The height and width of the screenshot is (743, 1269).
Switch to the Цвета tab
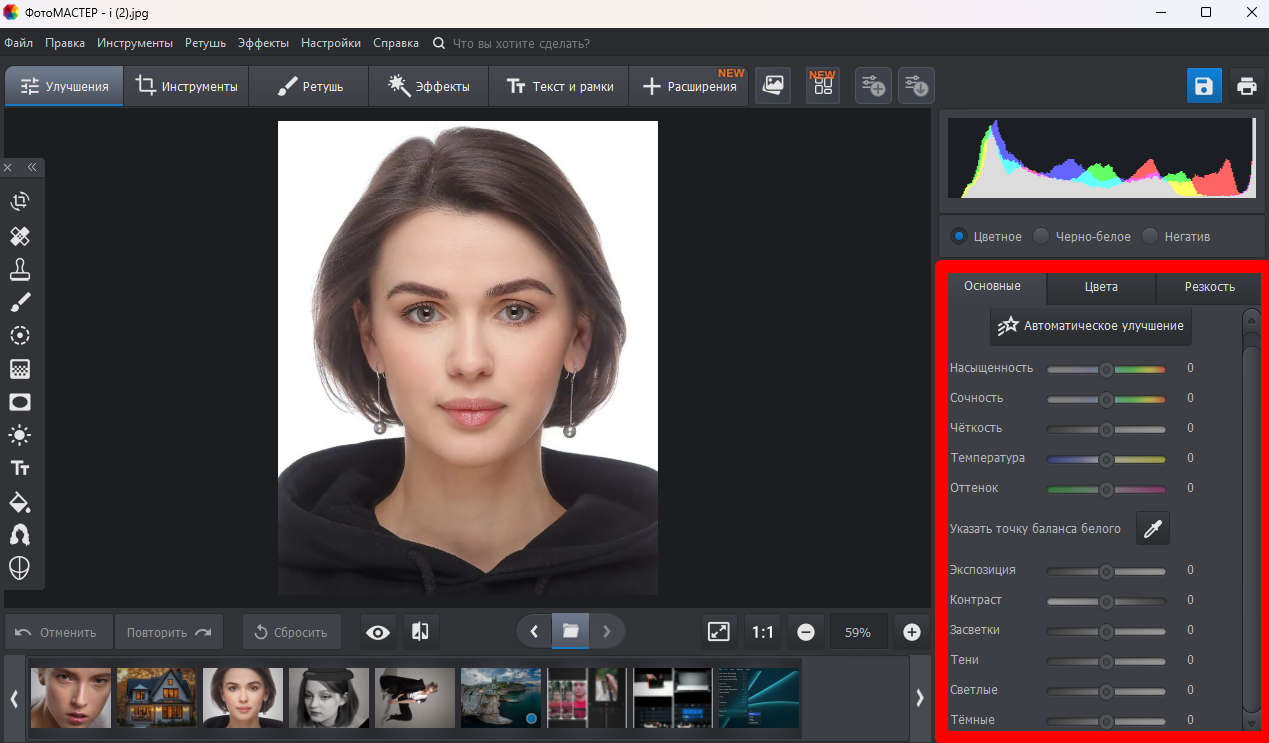[1101, 287]
